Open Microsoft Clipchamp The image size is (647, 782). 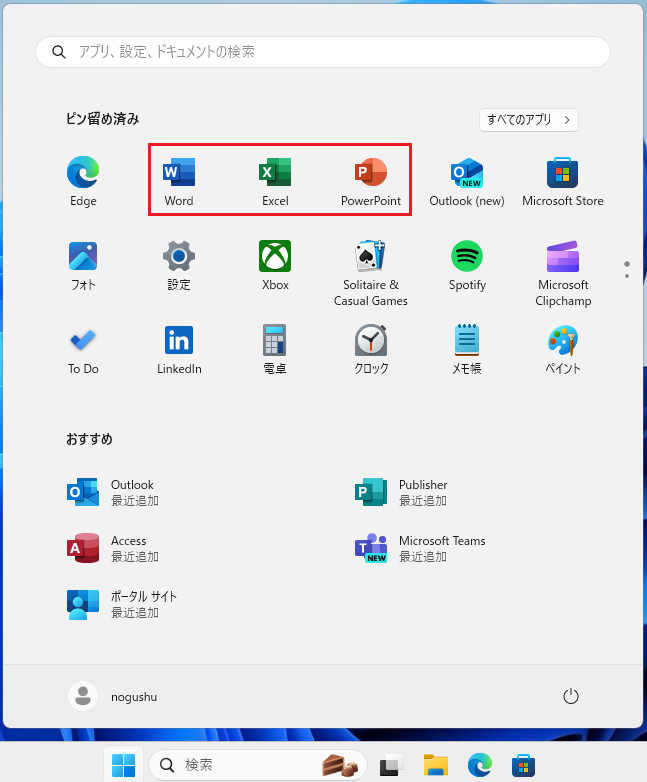(563, 273)
